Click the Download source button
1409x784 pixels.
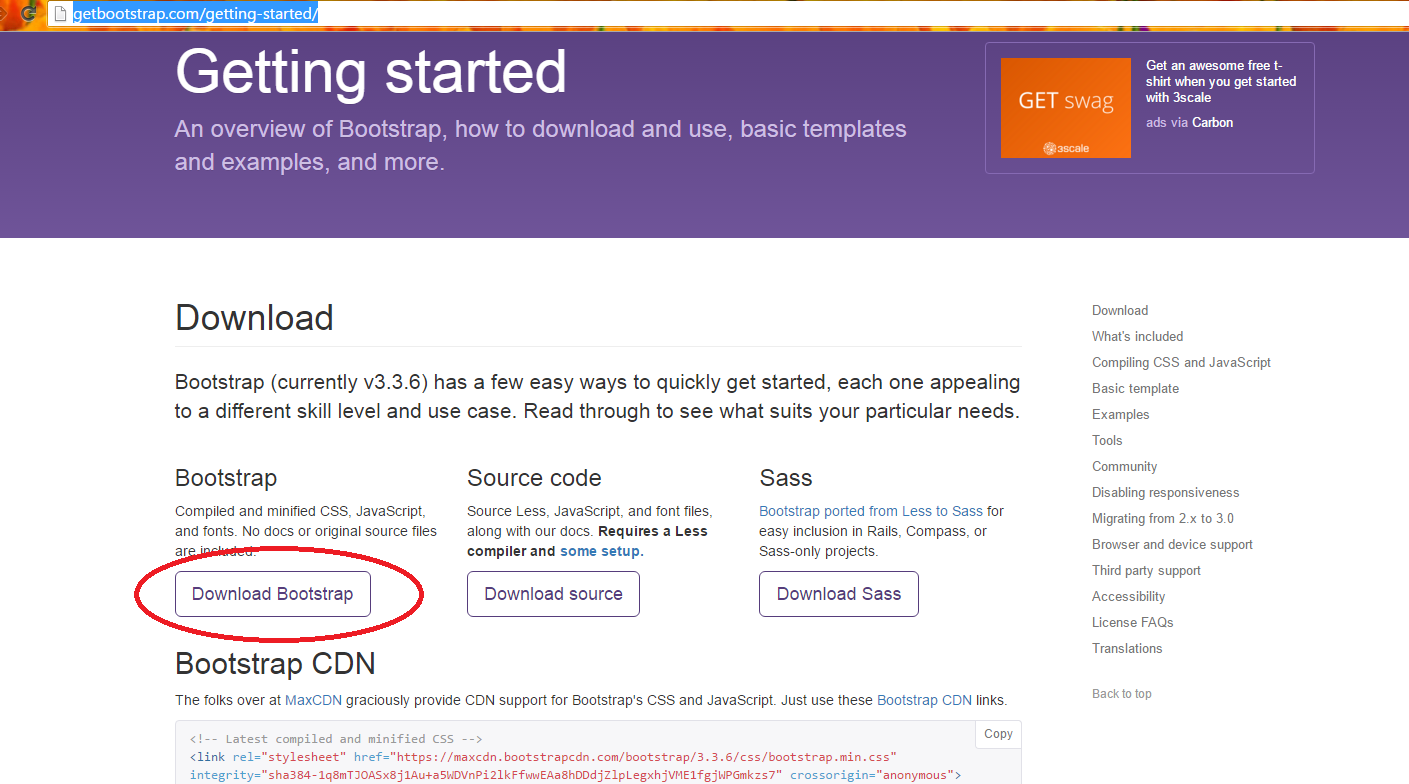point(553,593)
